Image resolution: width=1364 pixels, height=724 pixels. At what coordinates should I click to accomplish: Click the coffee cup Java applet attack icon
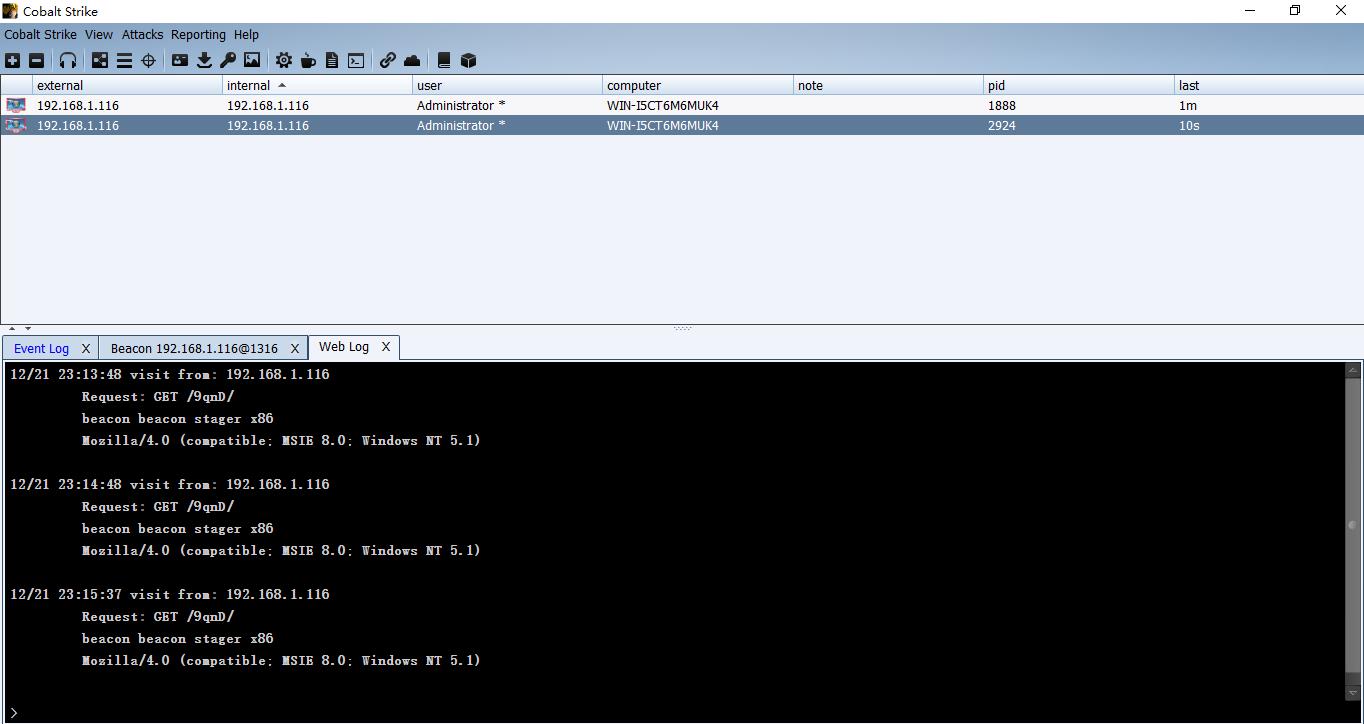pos(308,61)
